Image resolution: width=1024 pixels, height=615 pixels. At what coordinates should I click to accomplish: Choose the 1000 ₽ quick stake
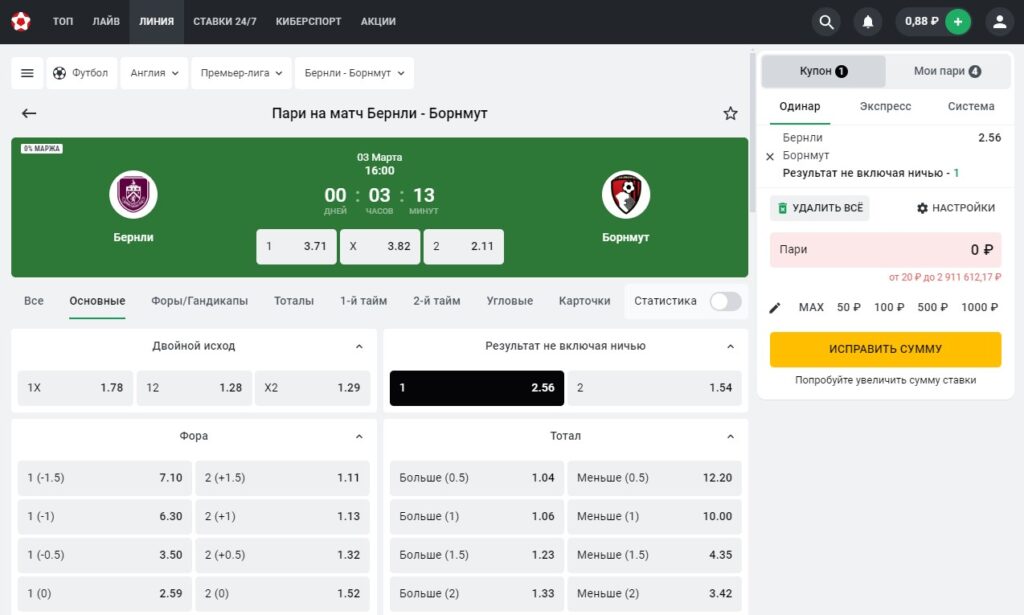point(979,308)
